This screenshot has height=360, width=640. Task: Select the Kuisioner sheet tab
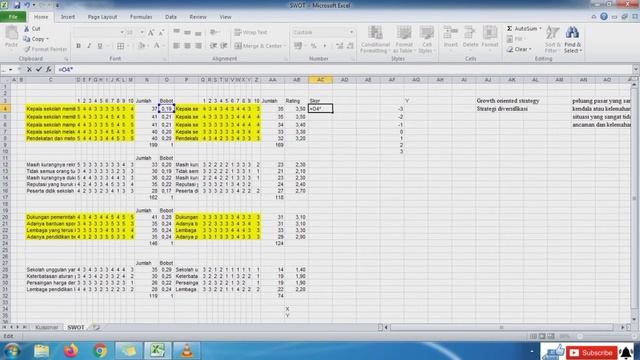[x=47, y=327]
